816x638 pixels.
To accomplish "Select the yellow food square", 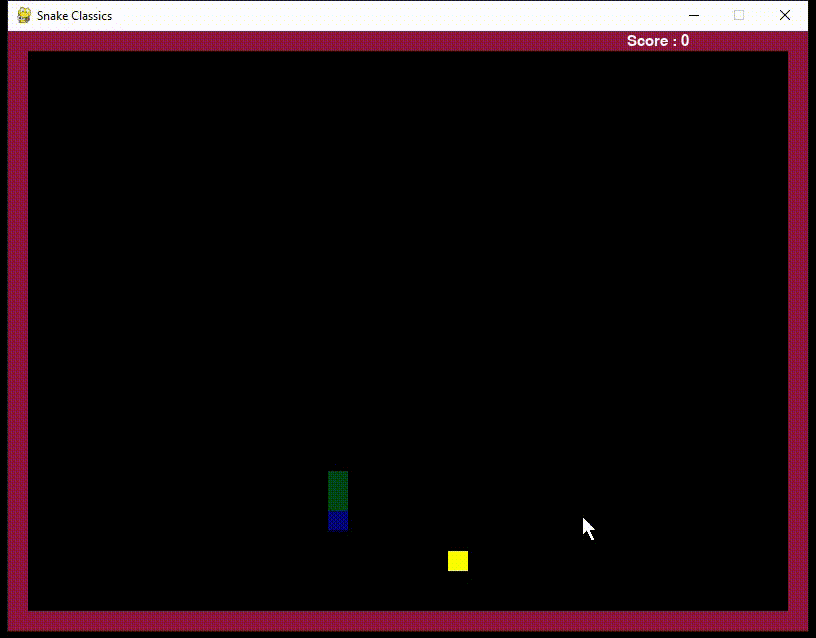I will 456,562.
